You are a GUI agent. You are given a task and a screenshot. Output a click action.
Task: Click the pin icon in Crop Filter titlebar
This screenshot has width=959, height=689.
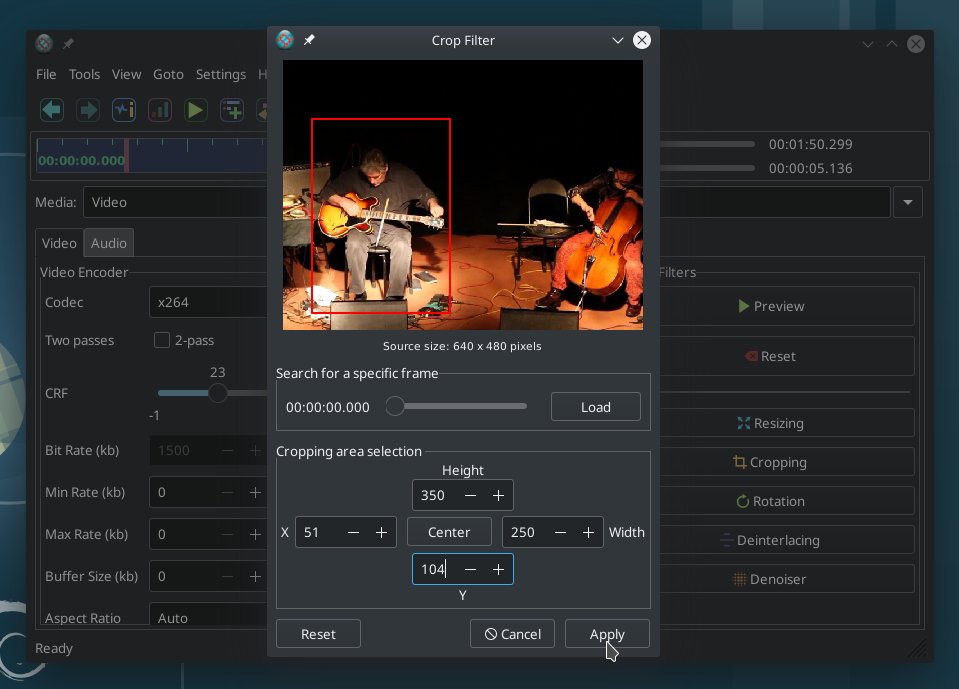309,40
